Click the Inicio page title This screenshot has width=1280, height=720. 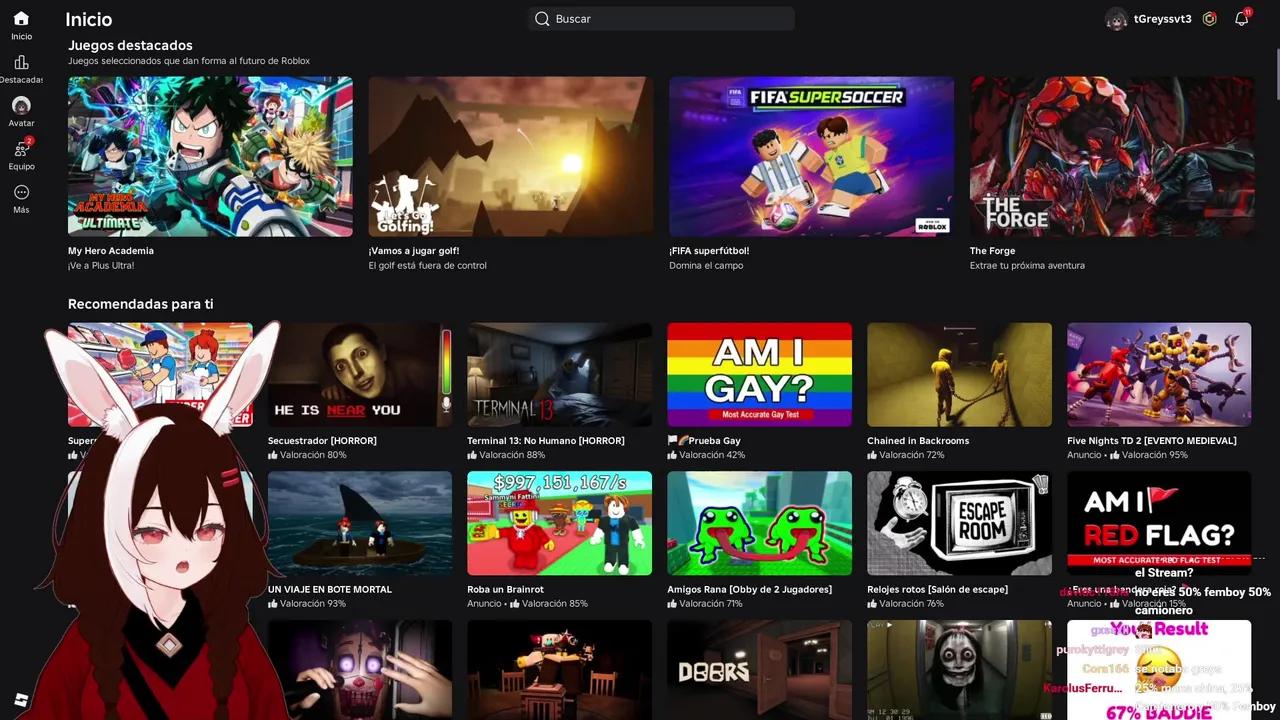[x=89, y=20]
